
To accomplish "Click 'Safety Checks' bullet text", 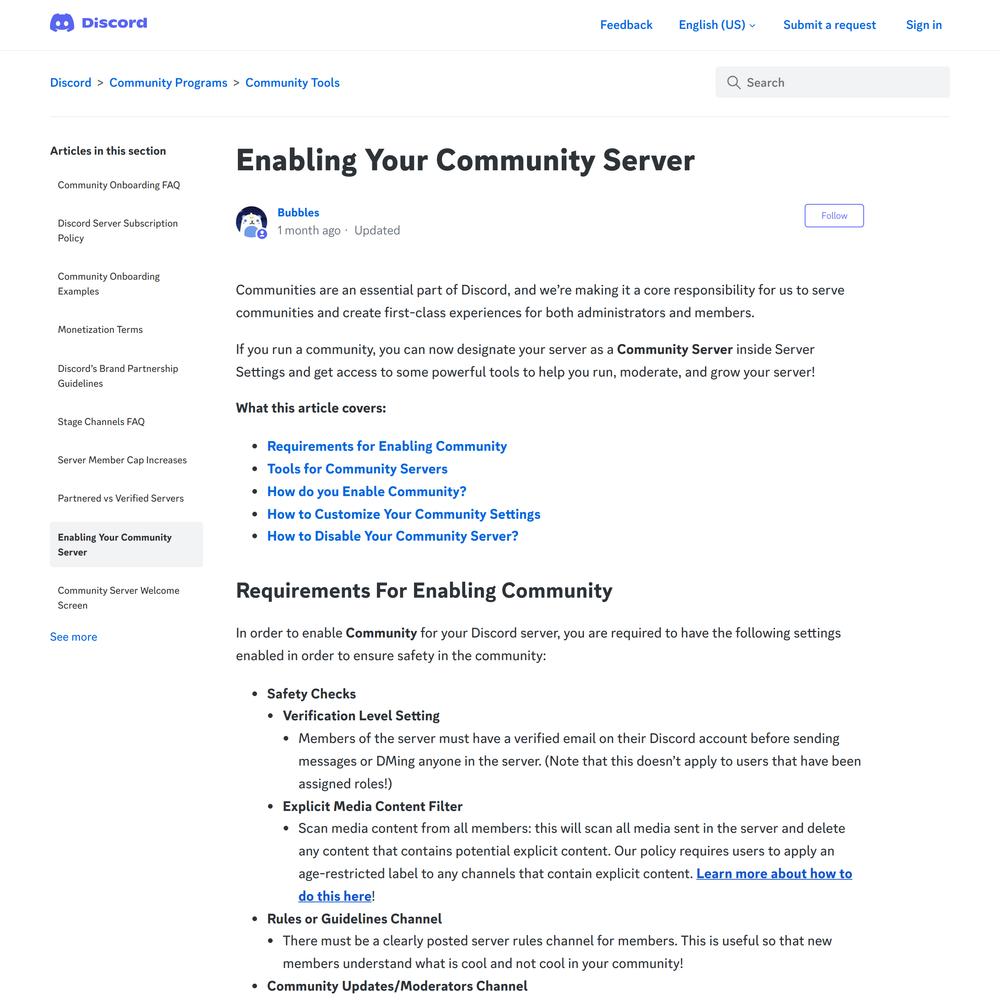I will 311,693.
